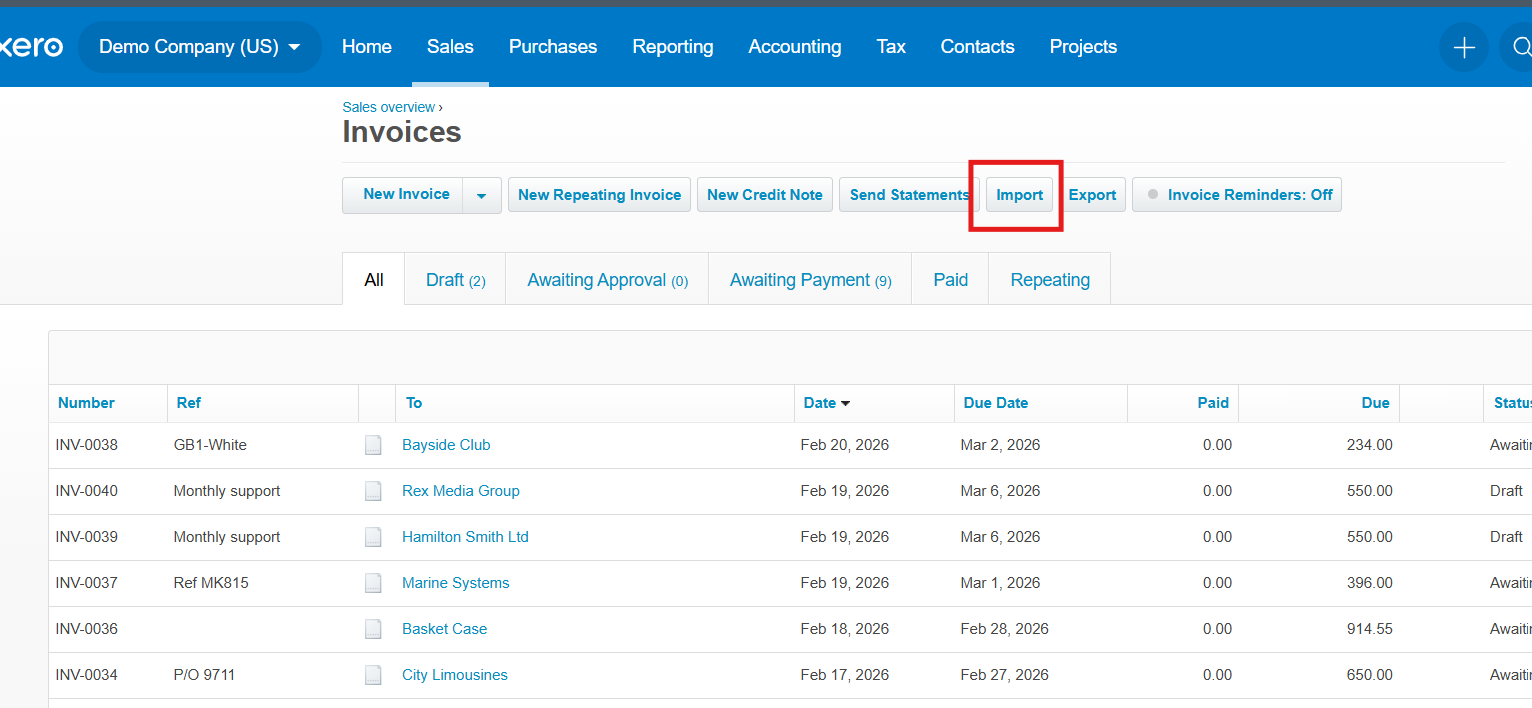Click the Xero logo

click(x=31, y=47)
